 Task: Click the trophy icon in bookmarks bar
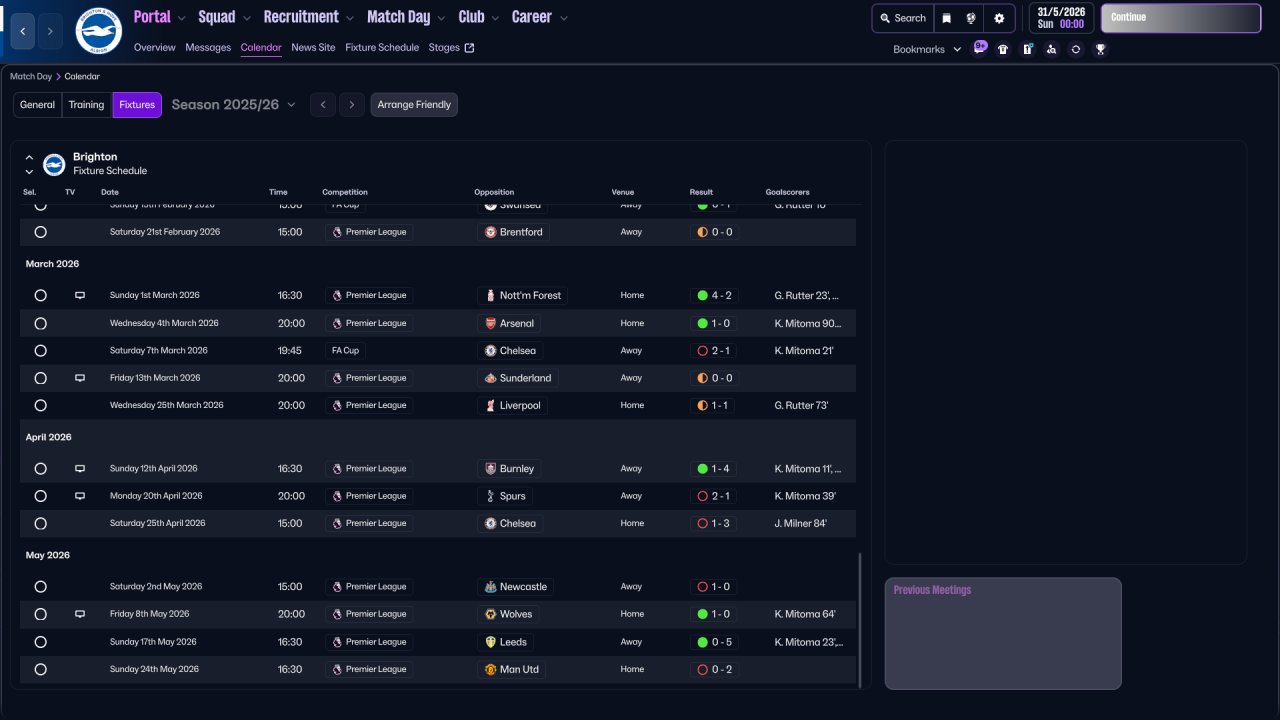1100,49
